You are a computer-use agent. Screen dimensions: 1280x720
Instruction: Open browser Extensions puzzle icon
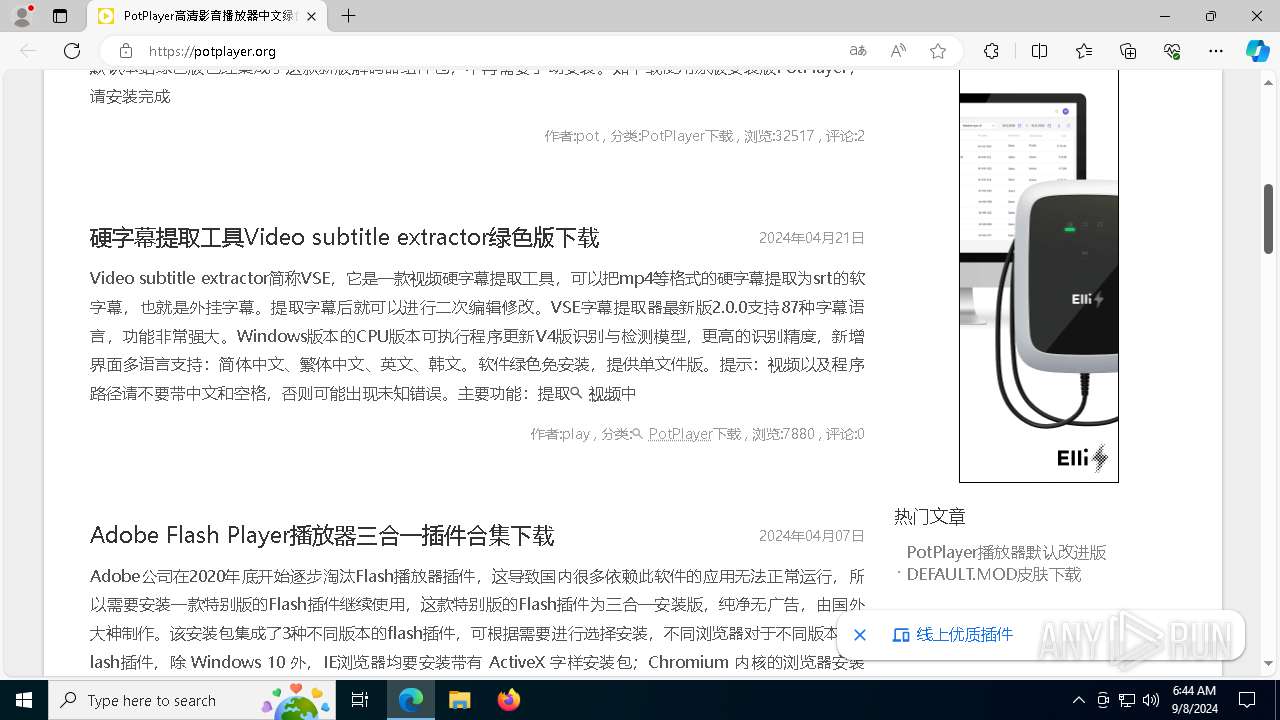tap(991, 51)
